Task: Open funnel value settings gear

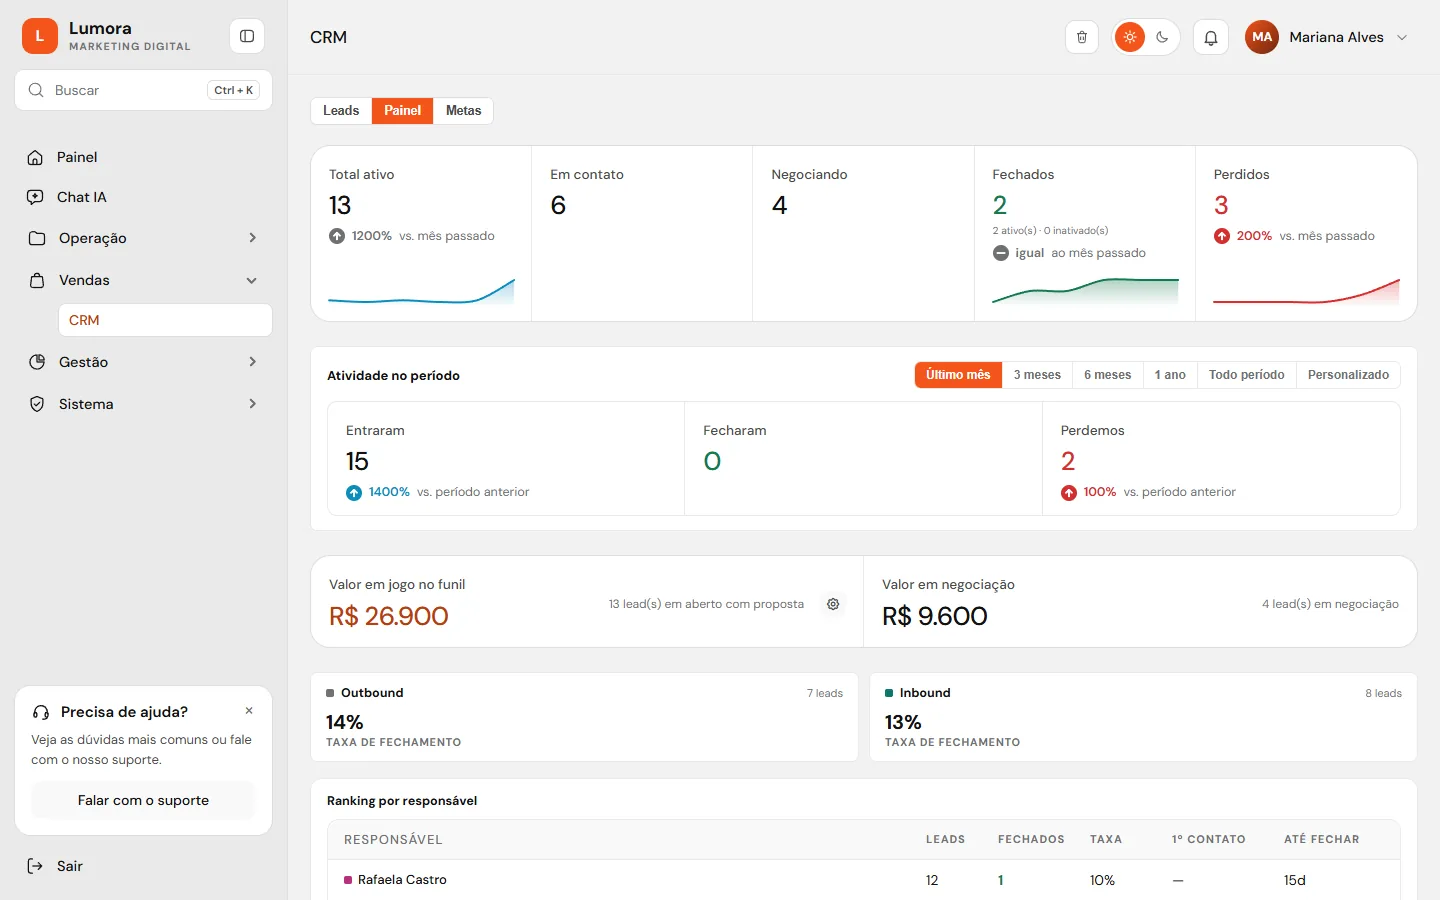Action: pos(833,604)
